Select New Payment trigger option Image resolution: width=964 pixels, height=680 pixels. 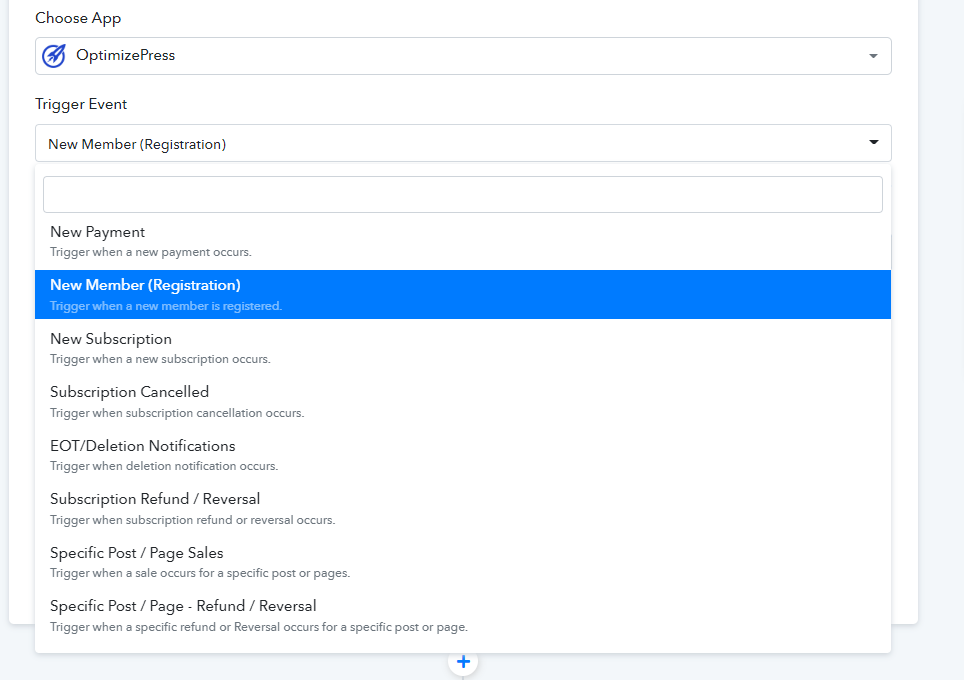click(x=462, y=242)
